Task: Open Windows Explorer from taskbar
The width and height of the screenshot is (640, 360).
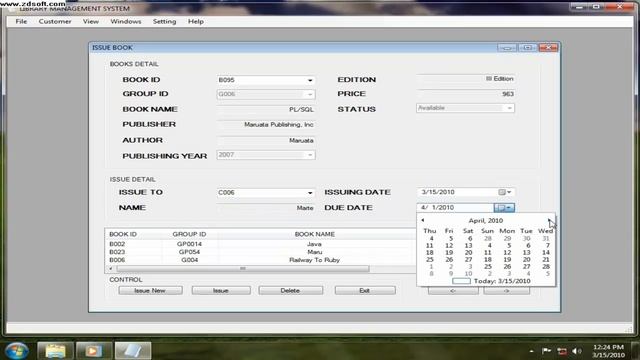Action: [x=56, y=351]
